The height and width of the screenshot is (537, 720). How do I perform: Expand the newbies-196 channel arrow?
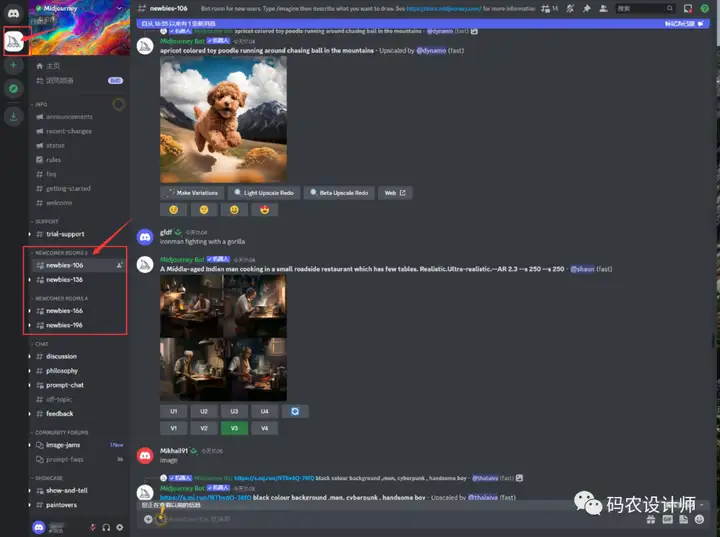tap(30, 325)
